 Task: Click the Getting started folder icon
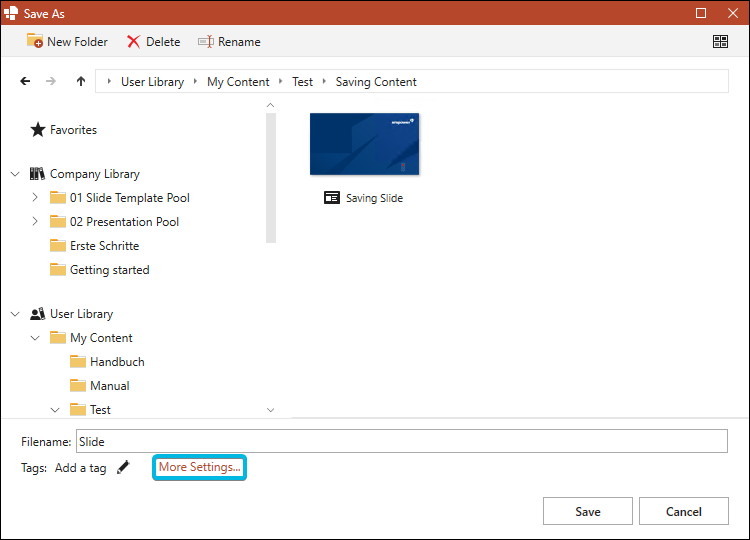click(58, 269)
